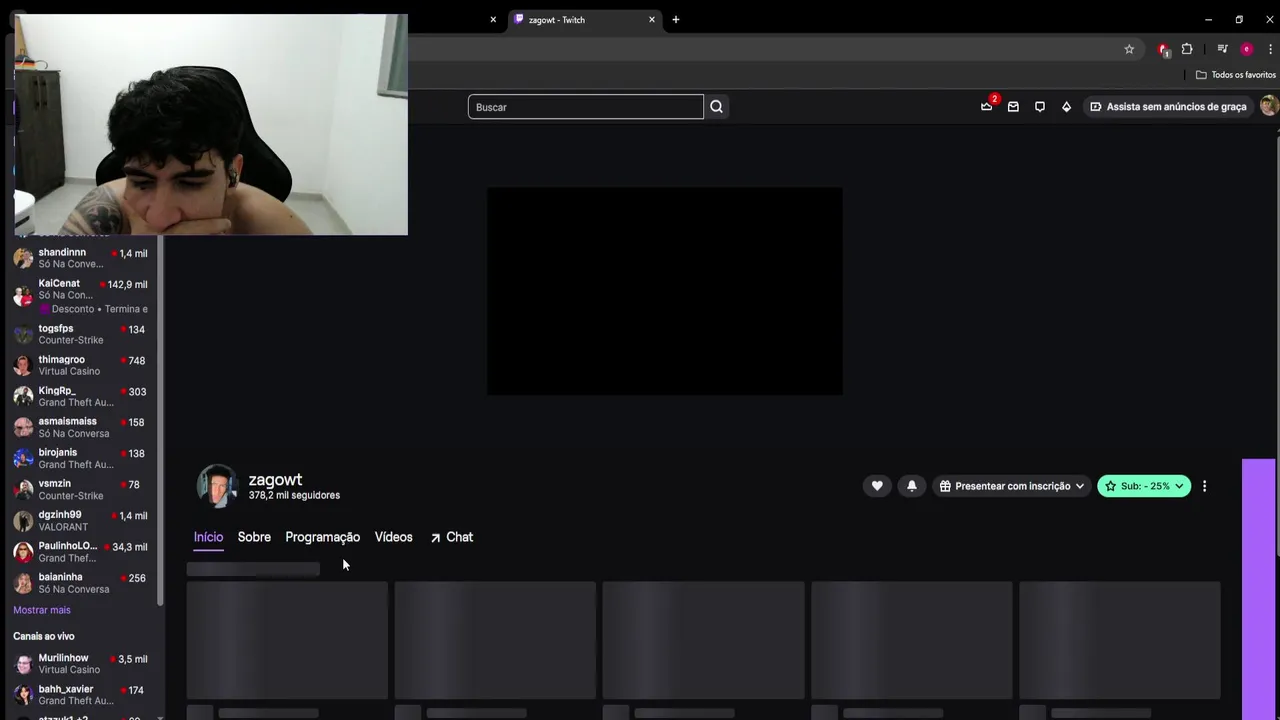This screenshot has height=720, width=1280.
Task: Open baianinha channel in sidebar
Action: tap(80, 582)
